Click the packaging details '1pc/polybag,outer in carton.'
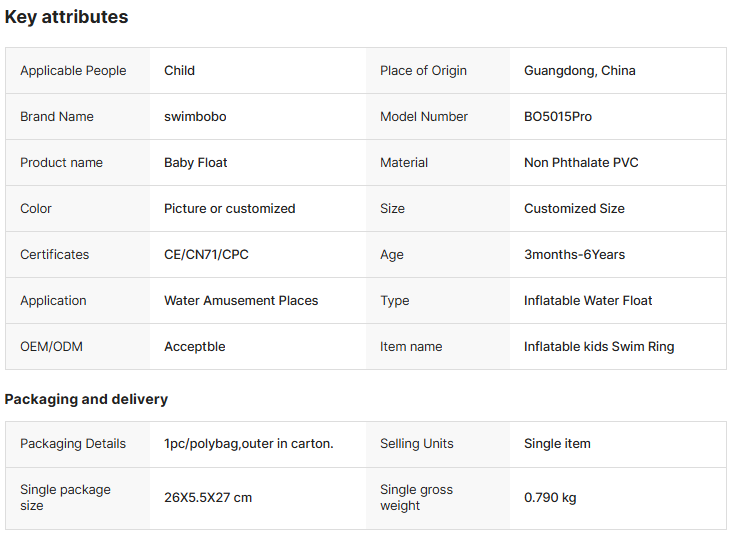 click(248, 444)
